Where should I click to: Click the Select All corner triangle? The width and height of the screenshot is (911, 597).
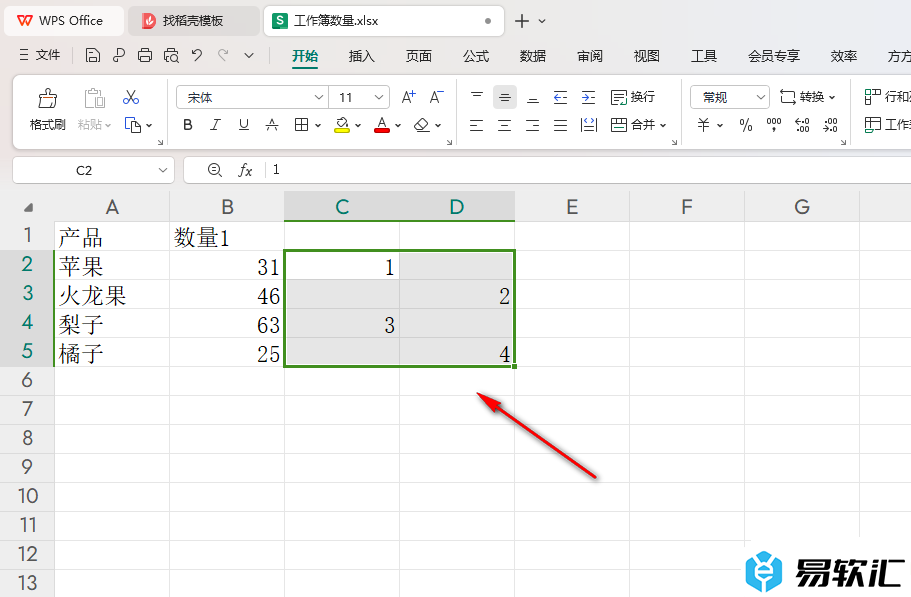click(x=27, y=207)
